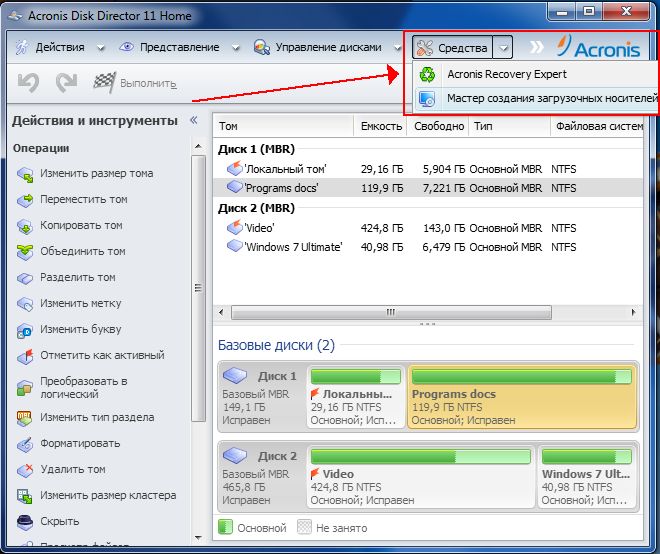660x554 pixels.
Task: Select the Video partition block on Диск 2
Action: [420, 477]
